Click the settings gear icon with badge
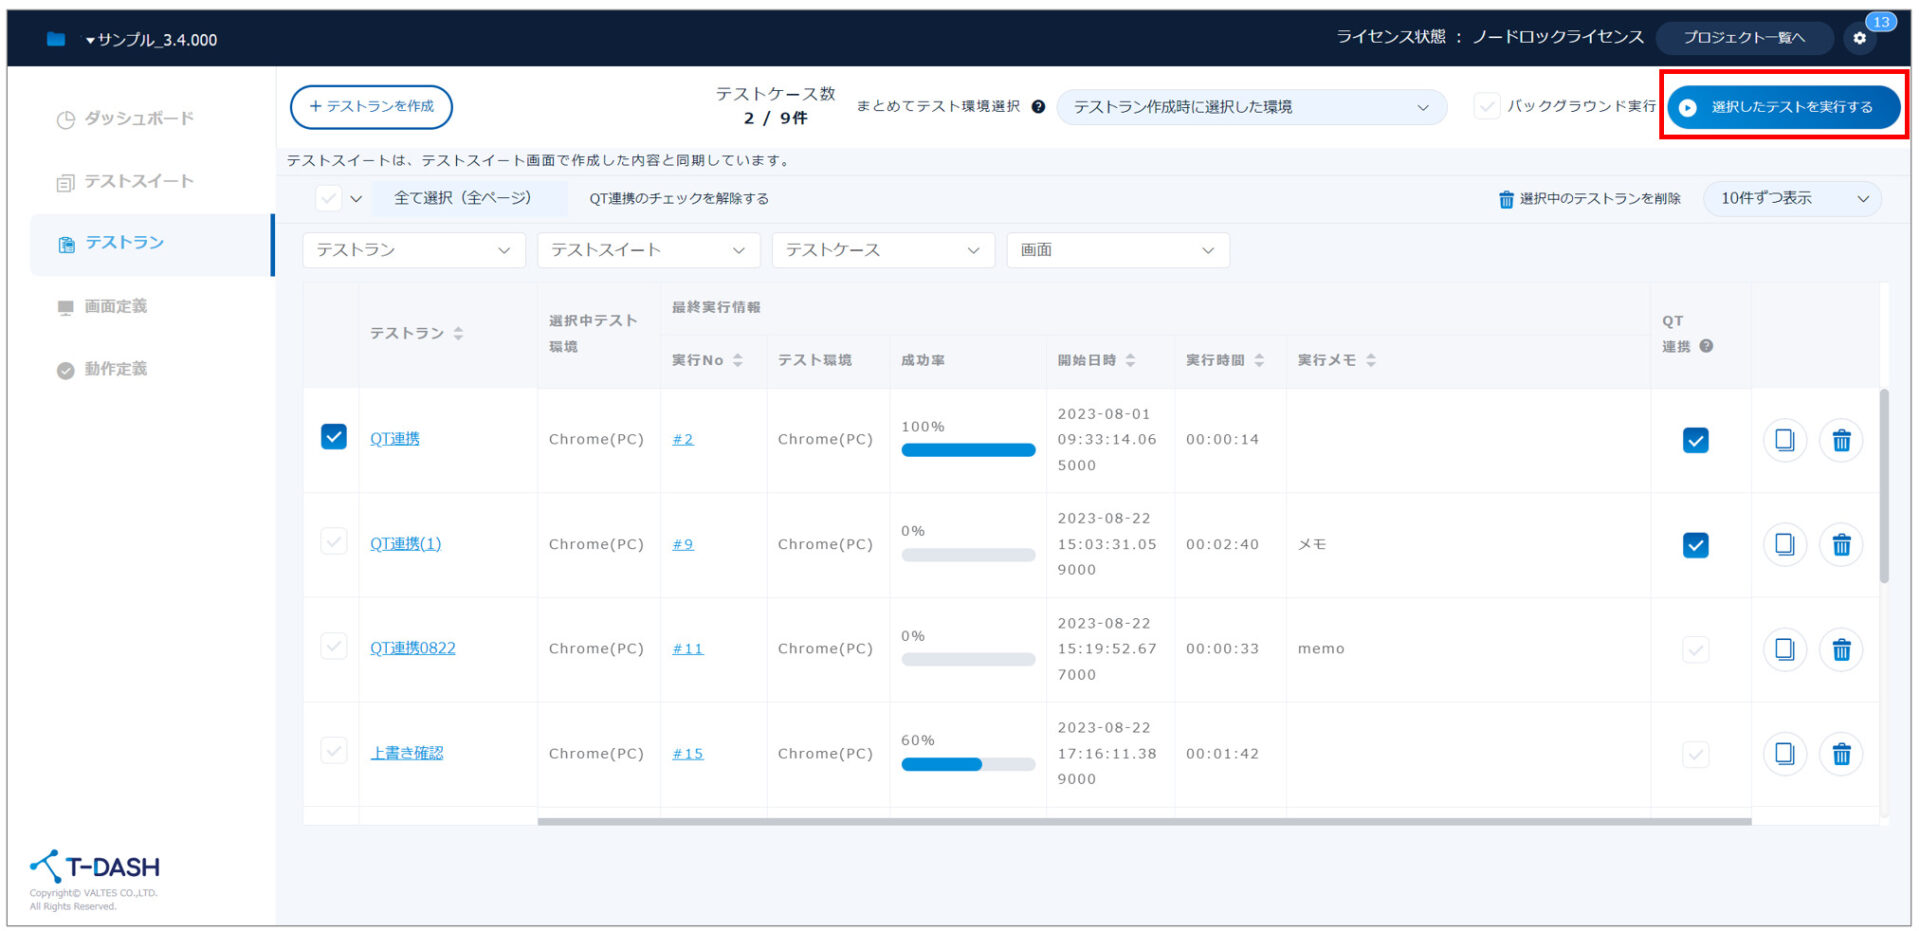 coord(1859,38)
